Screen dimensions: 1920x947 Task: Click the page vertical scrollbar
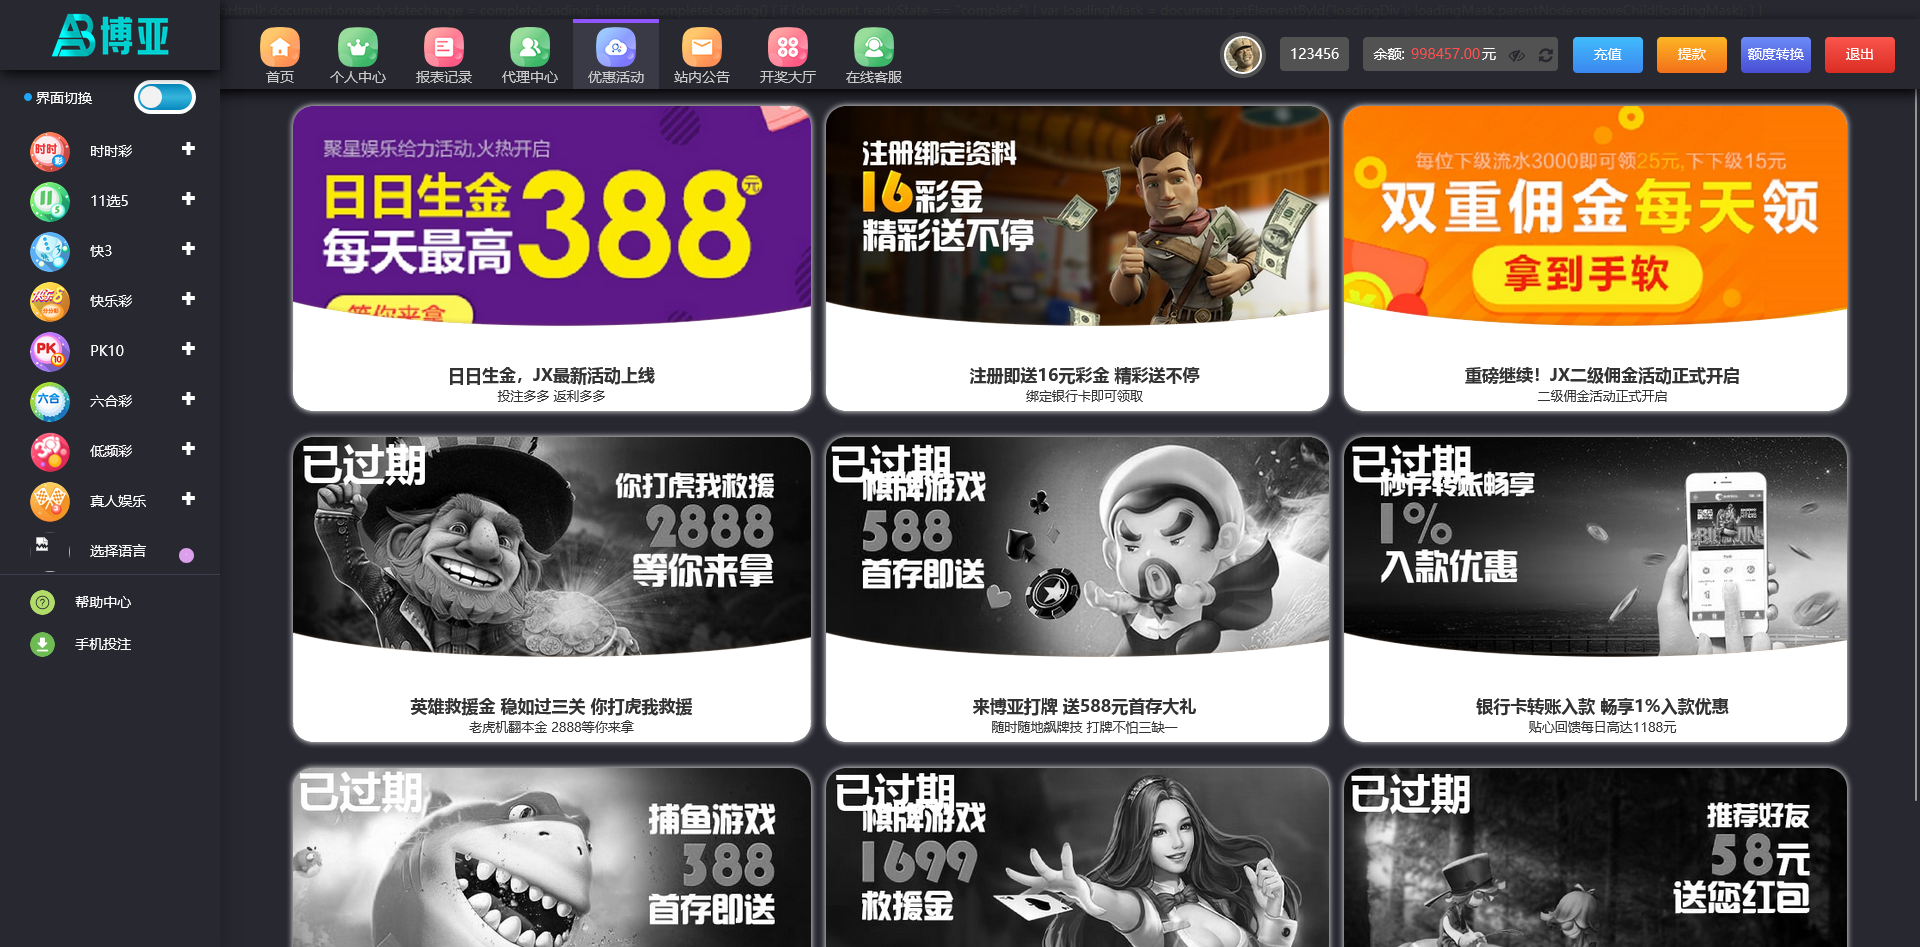pos(1915,445)
